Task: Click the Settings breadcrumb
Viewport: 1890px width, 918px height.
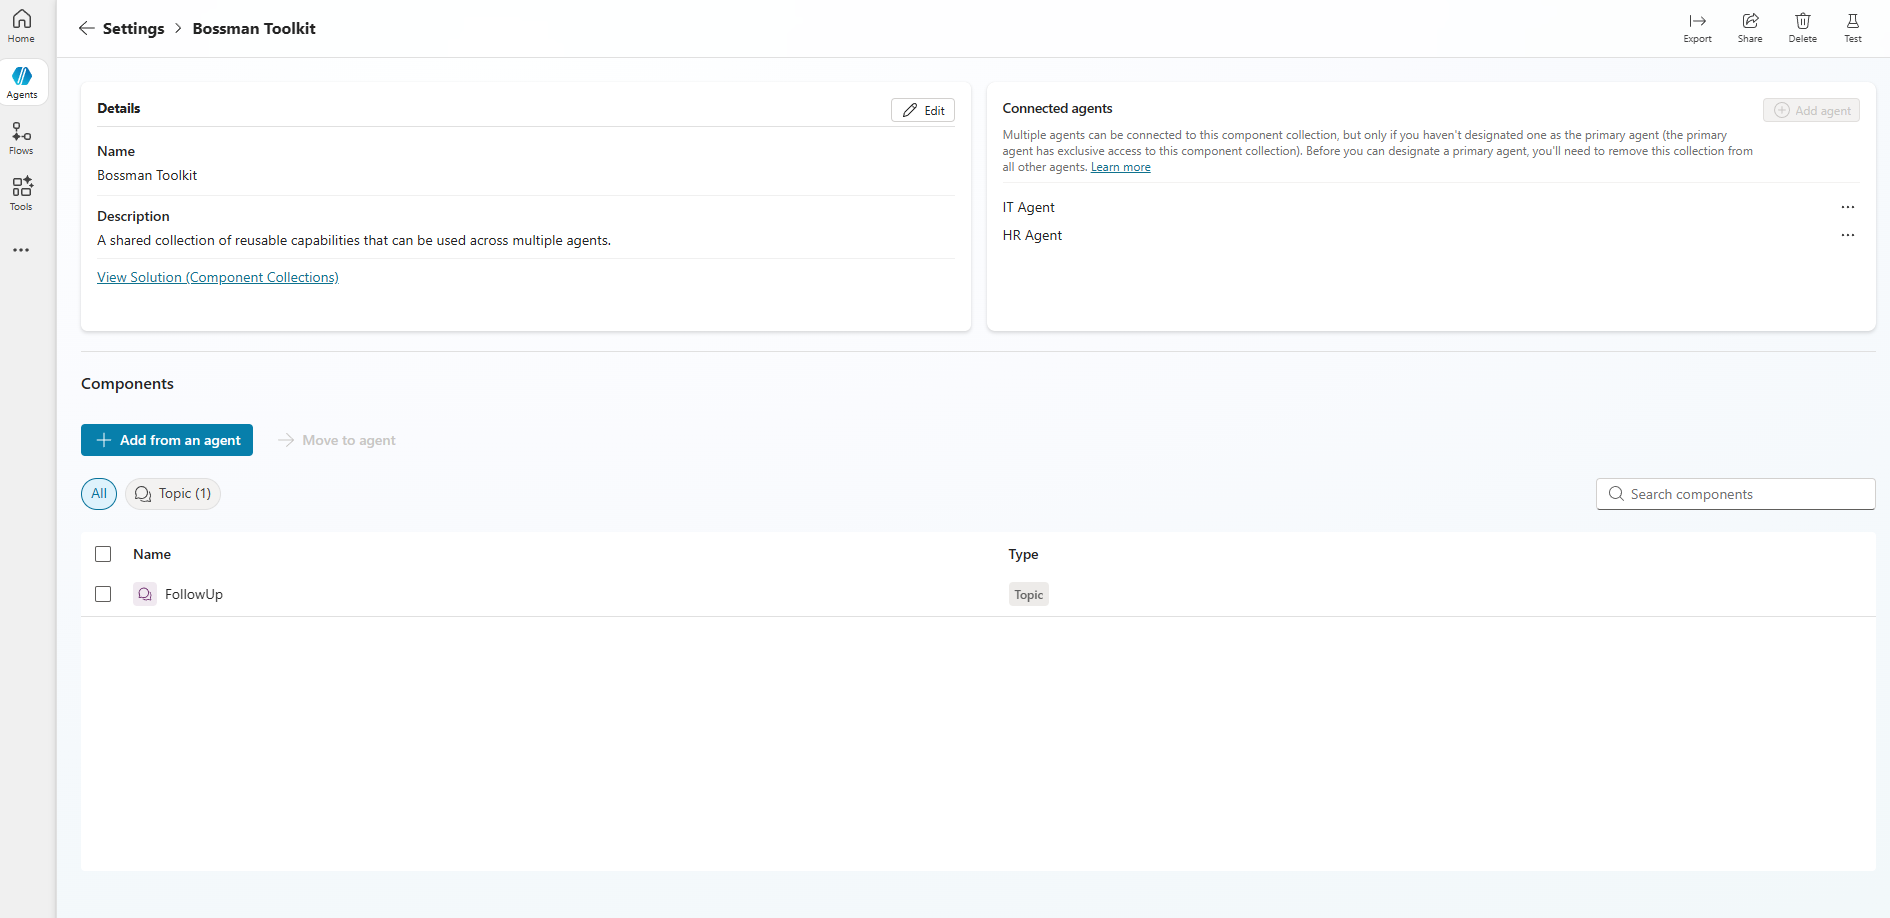Action: (x=133, y=28)
